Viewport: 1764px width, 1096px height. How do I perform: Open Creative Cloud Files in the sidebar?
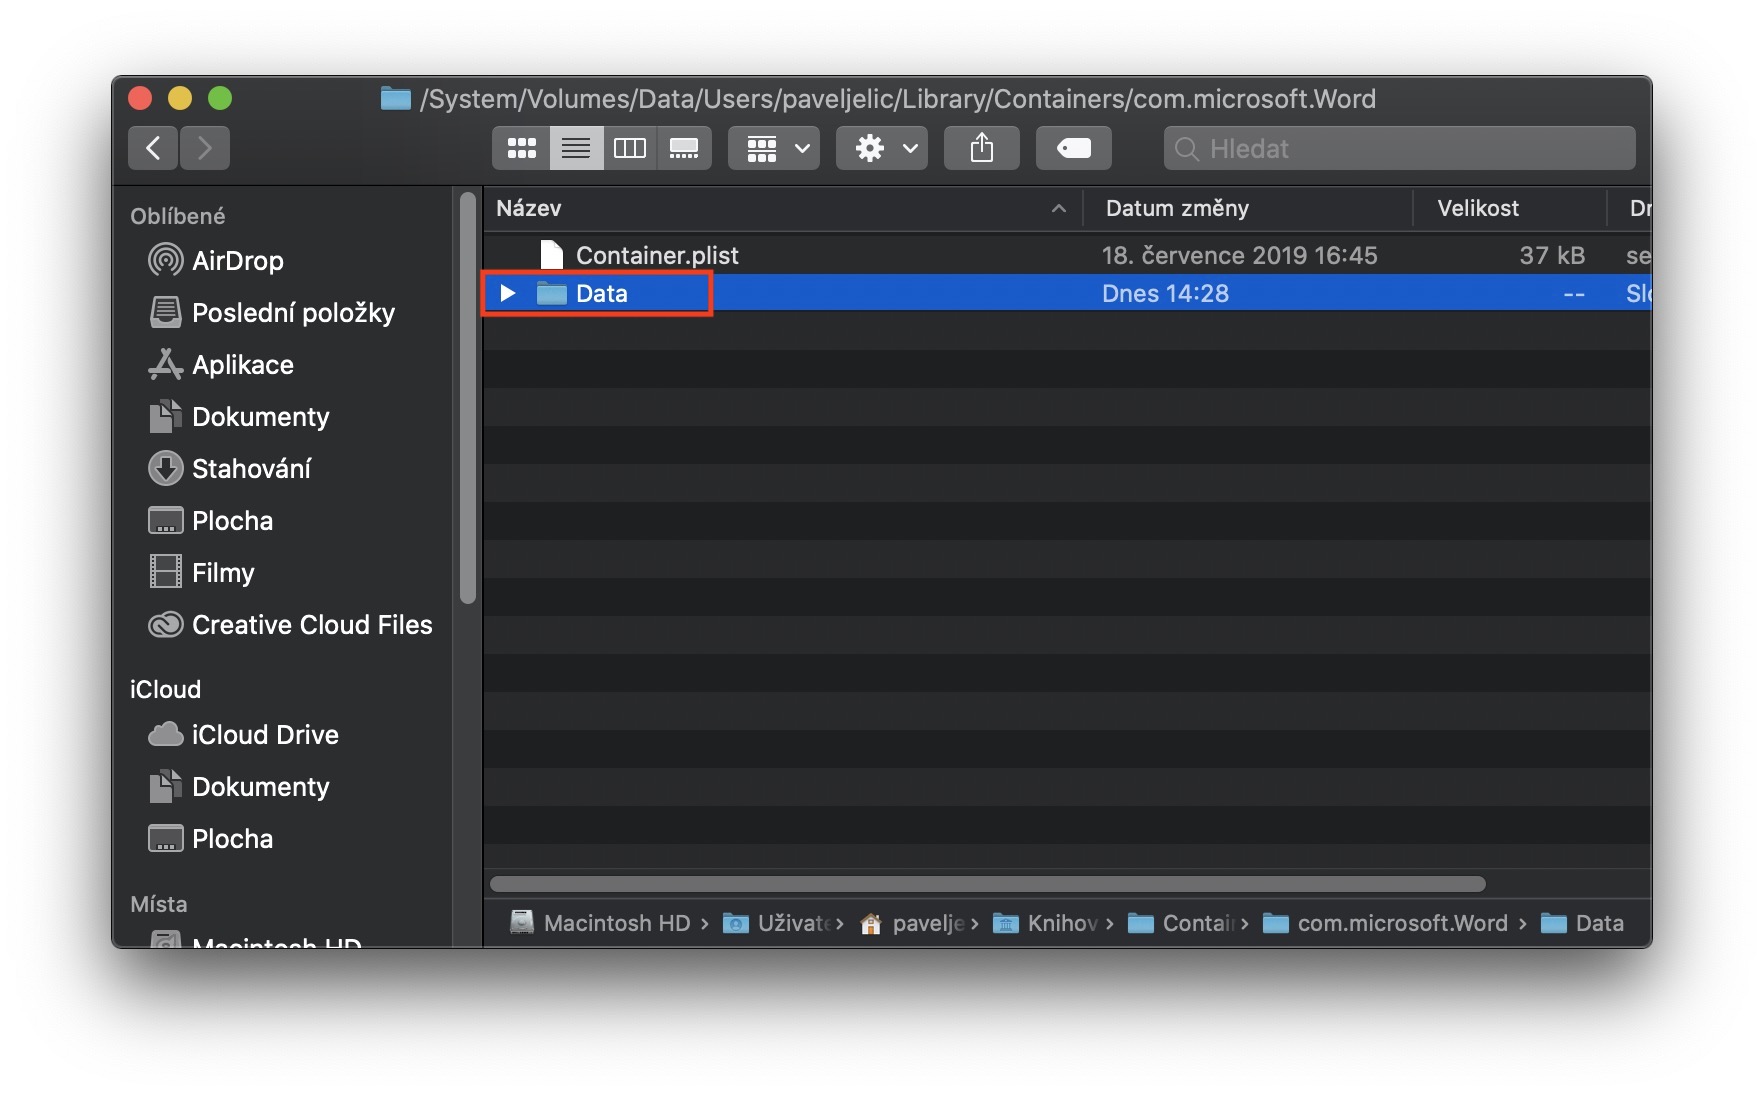coord(290,624)
